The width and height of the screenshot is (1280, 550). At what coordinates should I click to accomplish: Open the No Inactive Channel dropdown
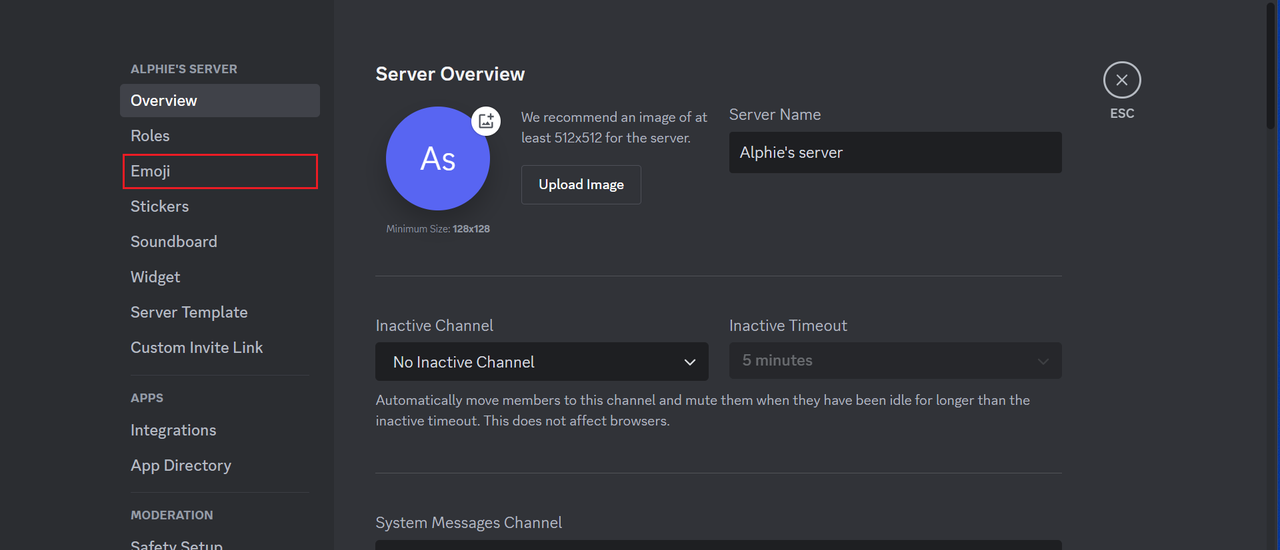[542, 362]
